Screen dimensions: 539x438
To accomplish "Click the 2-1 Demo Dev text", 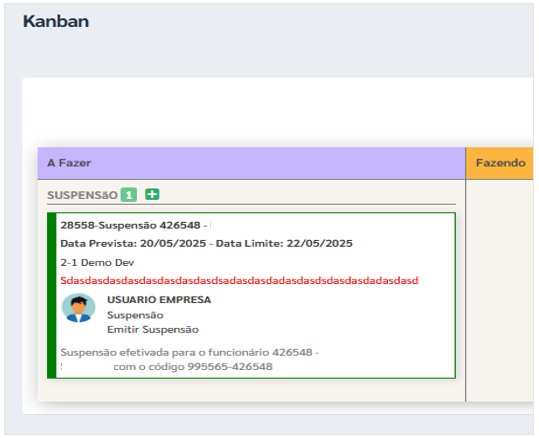I will point(97,263).
